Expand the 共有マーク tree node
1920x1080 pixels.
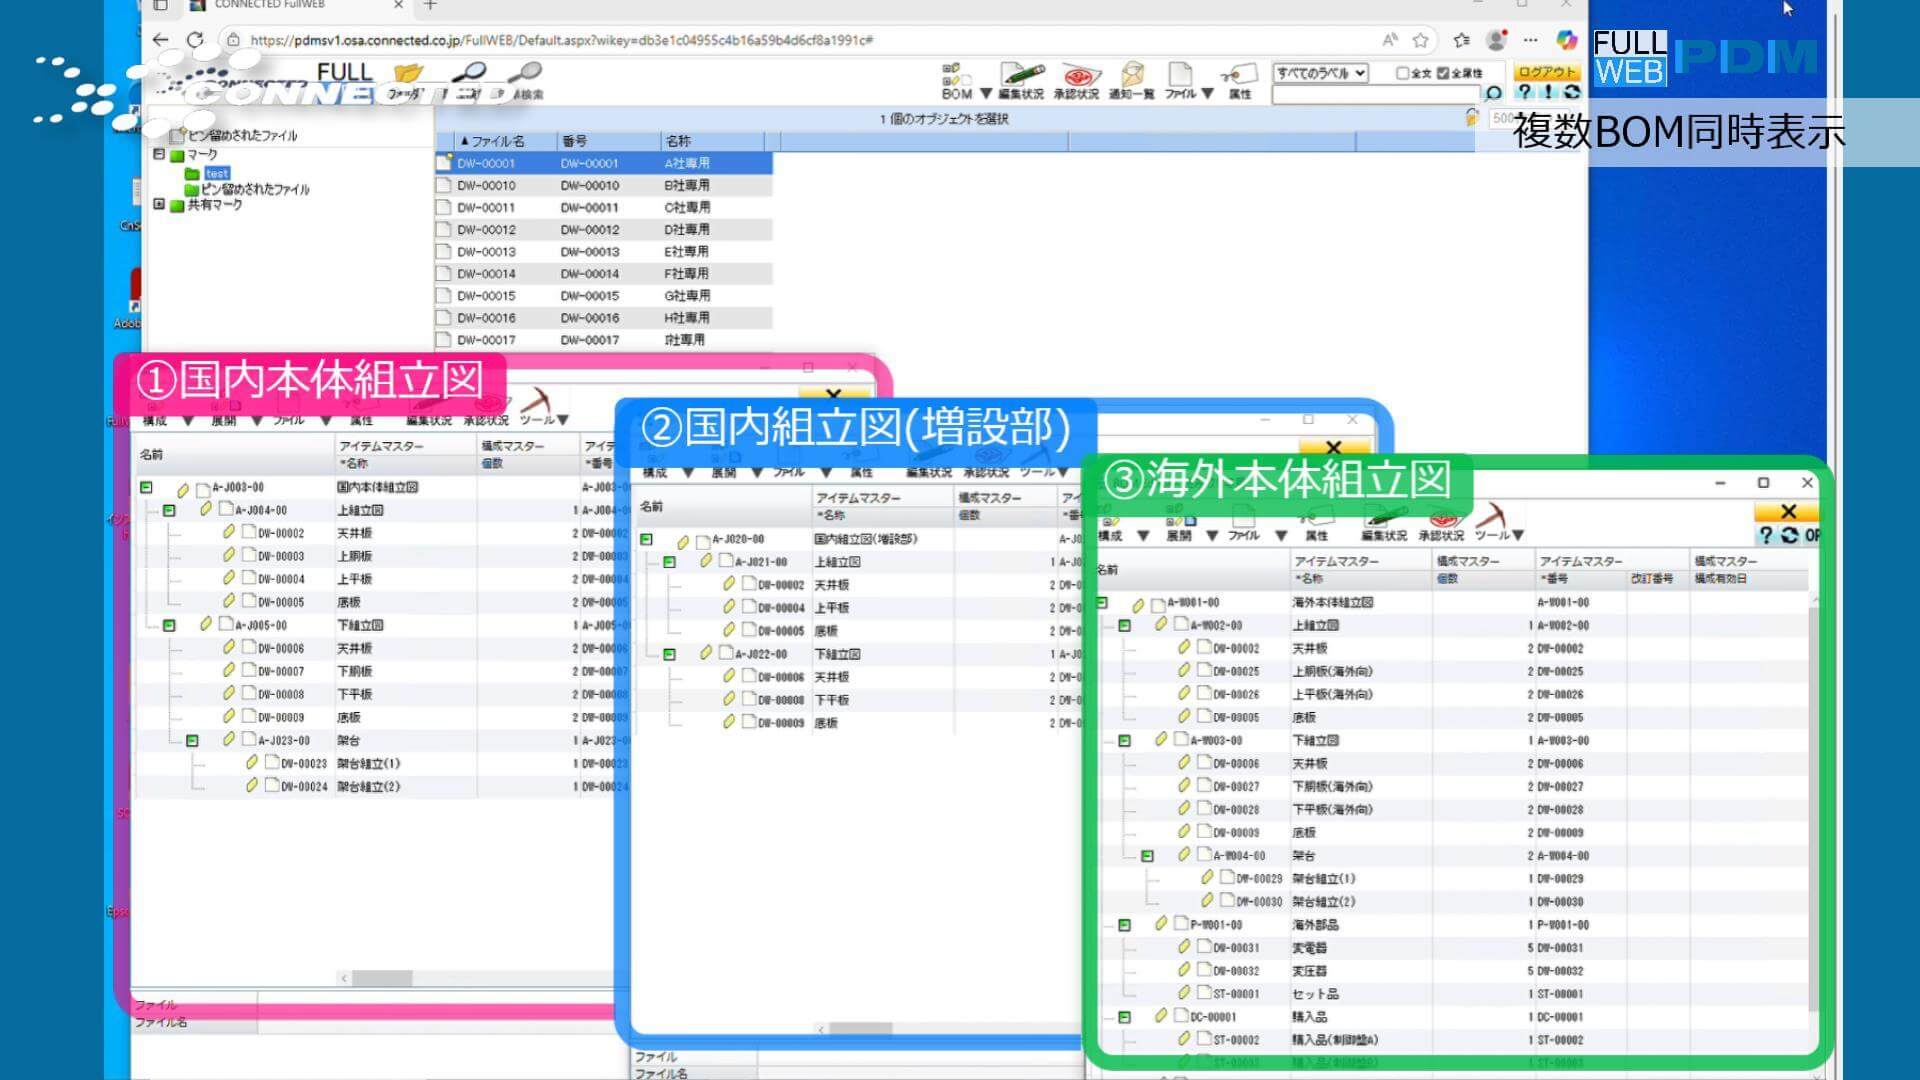pos(159,204)
